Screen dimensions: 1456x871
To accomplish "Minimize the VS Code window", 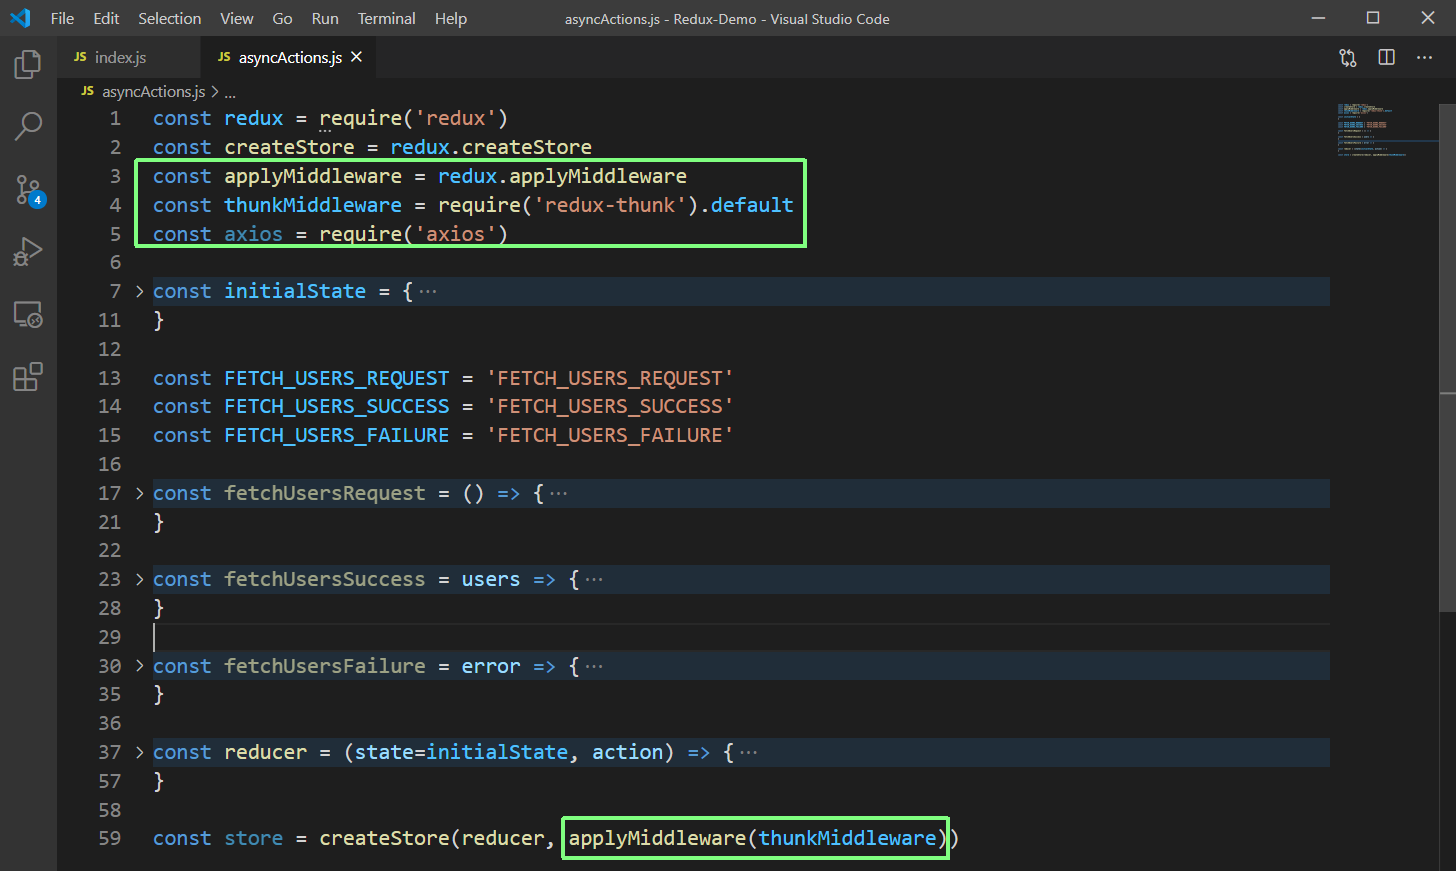I will click(1318, 18).
